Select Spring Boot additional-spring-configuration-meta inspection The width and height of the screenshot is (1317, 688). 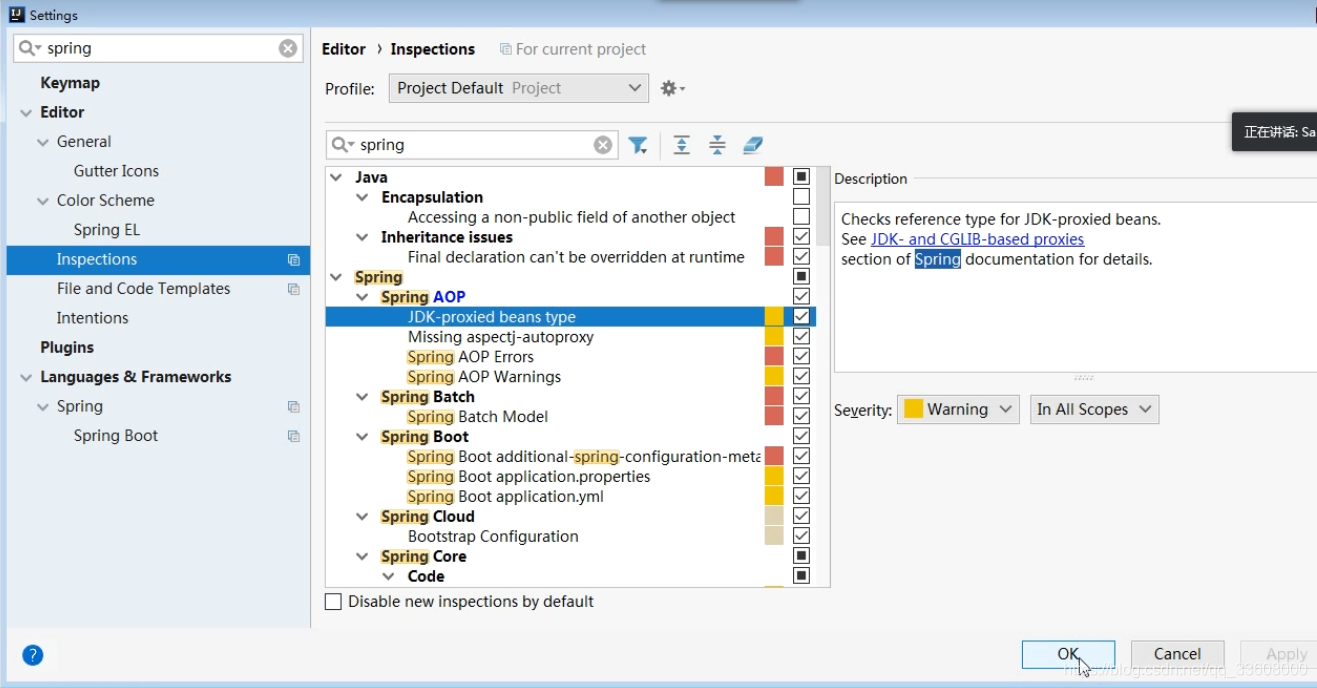pyautogui.click(x=584, y=457)
